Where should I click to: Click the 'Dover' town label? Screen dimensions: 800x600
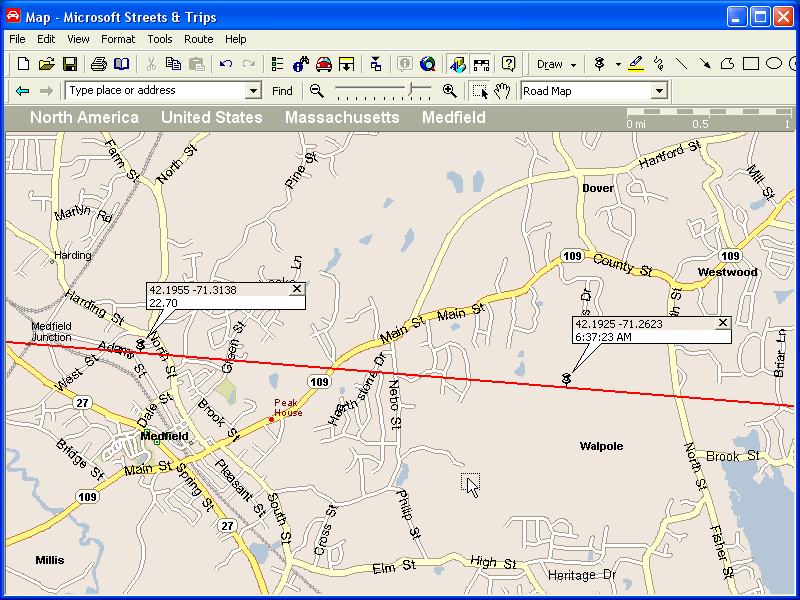pos(598,188)
